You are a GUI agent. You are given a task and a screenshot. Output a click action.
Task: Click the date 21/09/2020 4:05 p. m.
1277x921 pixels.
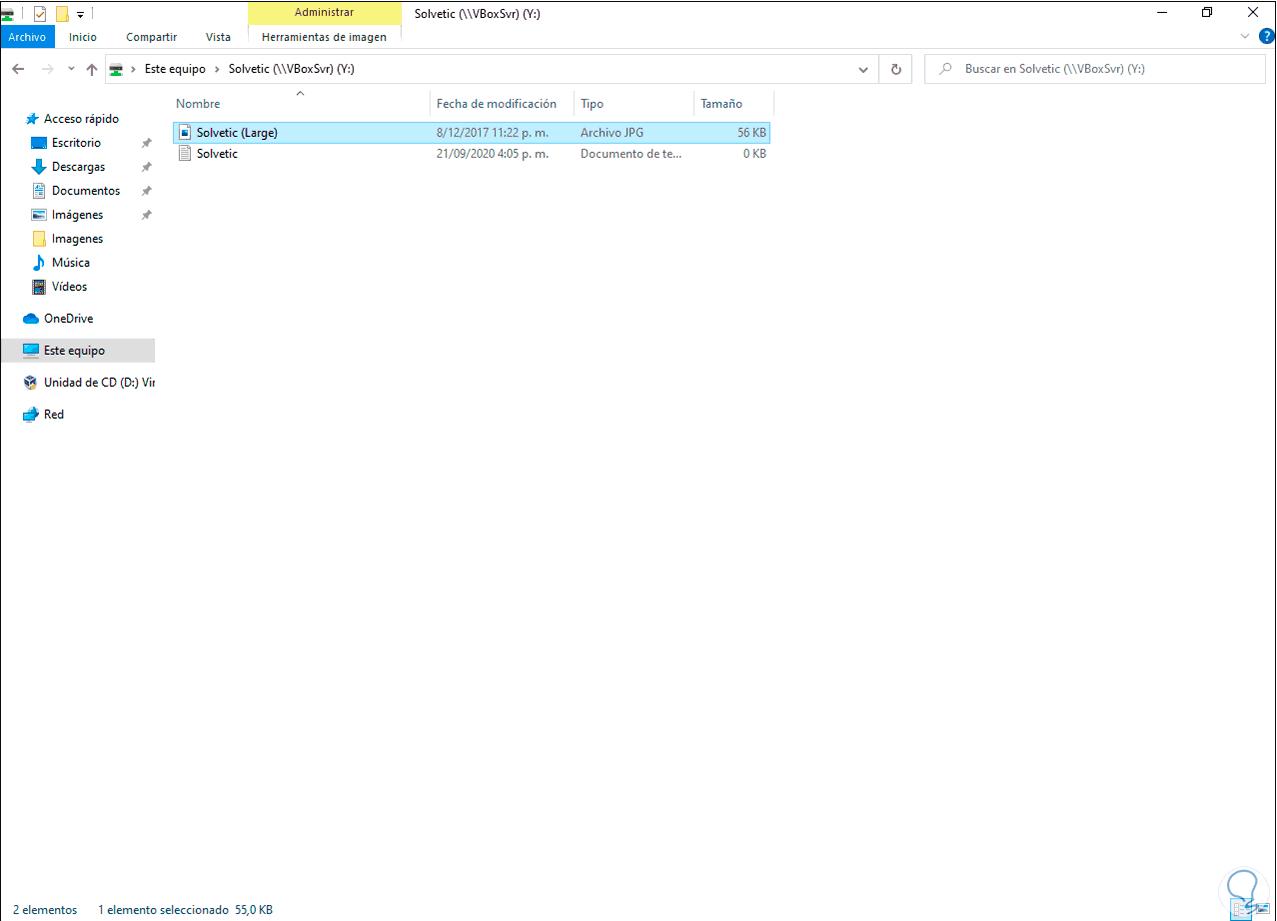tap(492, 154)
